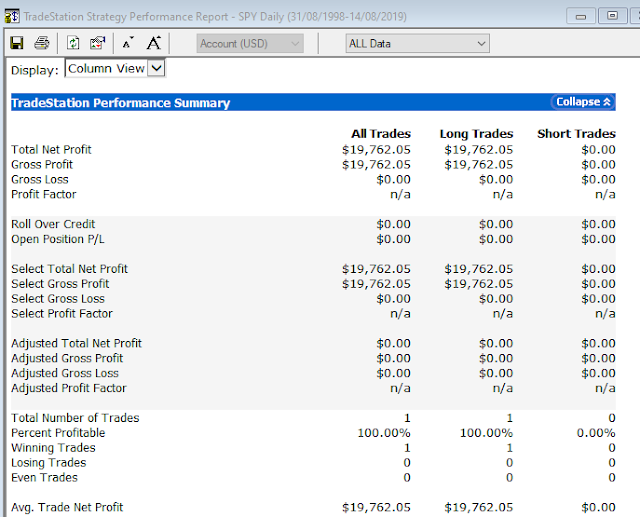Click Percent Profitable Short Trades value 0.00%
Viewport: 640px width, 517px height.
pos(596,433)
